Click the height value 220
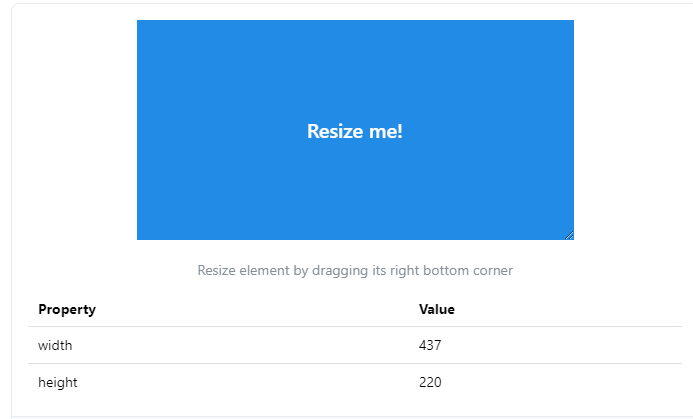693x419 pixels. (x=430, y=382)
